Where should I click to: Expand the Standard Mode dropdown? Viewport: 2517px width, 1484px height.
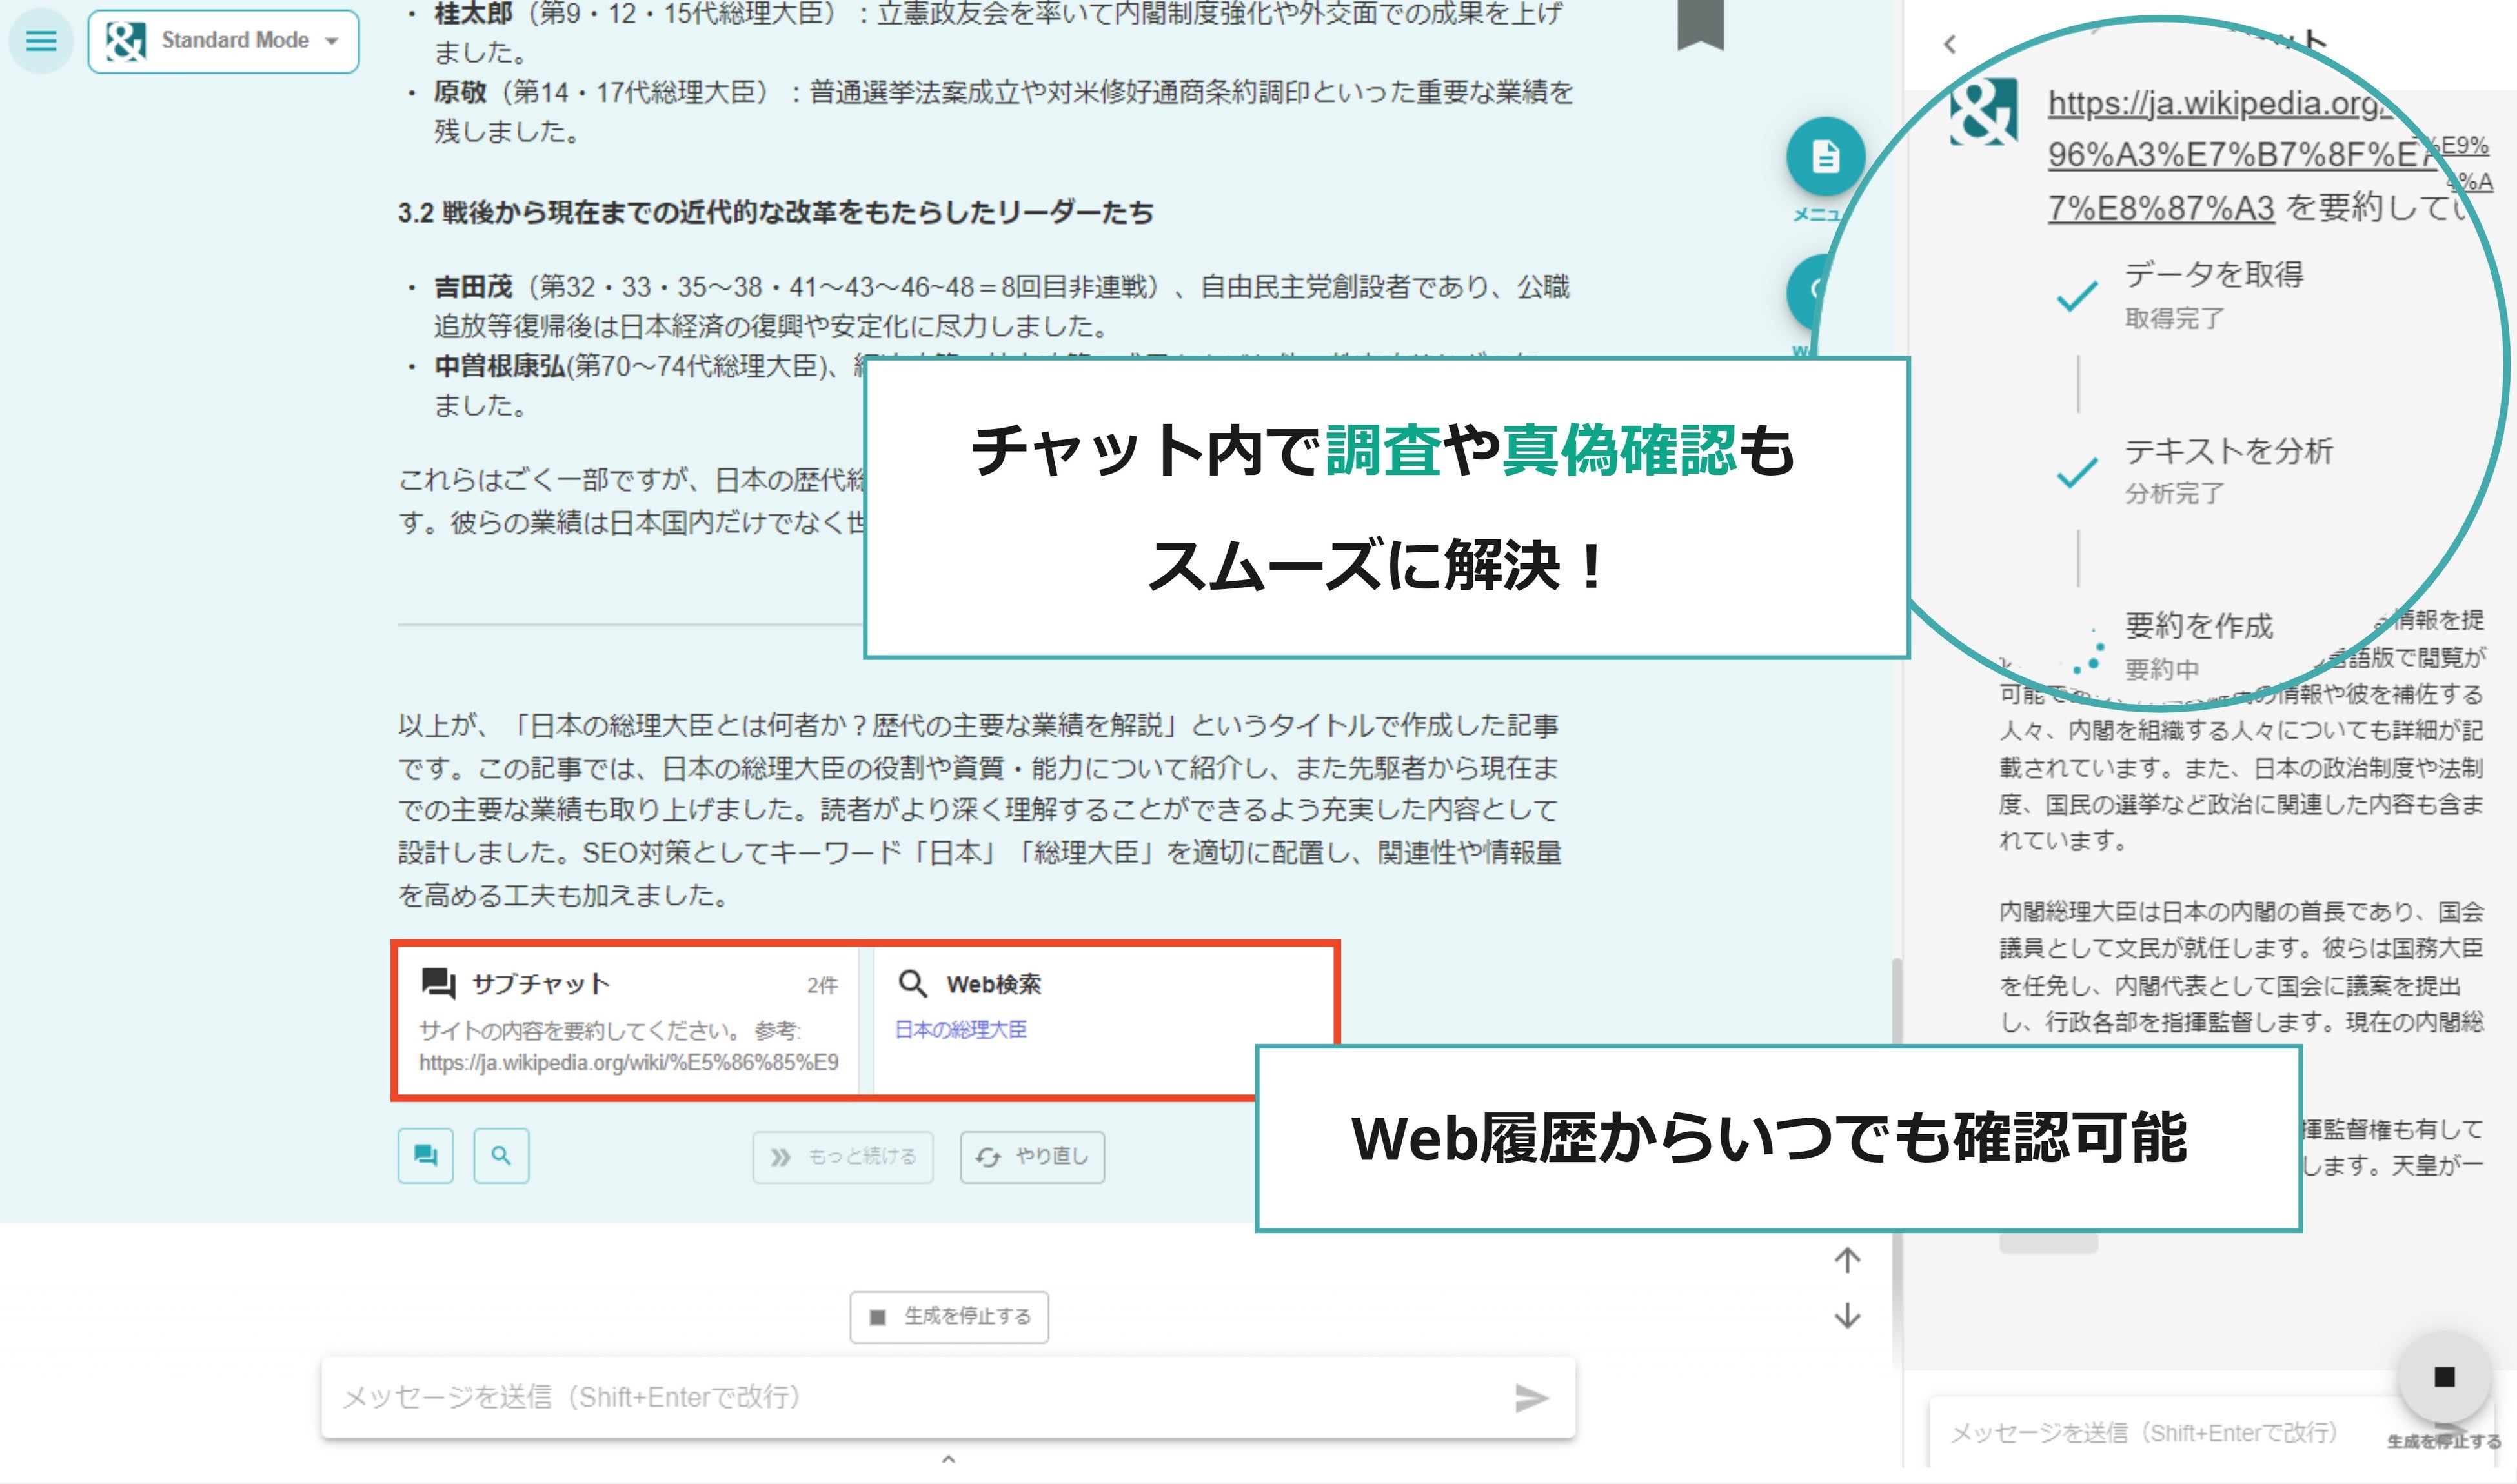tap(223, 41)
